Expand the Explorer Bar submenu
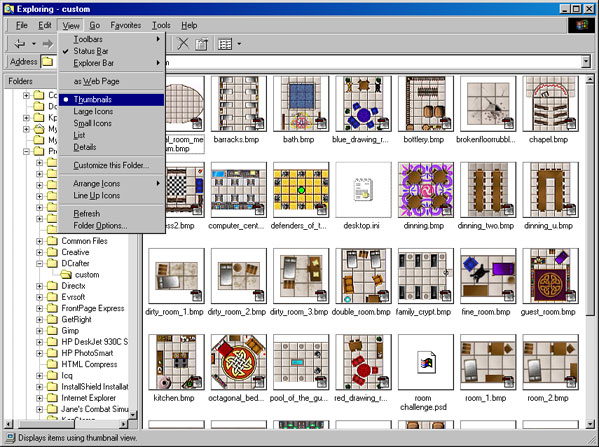Viewport: 599px width, 447px height. [112, 63]
